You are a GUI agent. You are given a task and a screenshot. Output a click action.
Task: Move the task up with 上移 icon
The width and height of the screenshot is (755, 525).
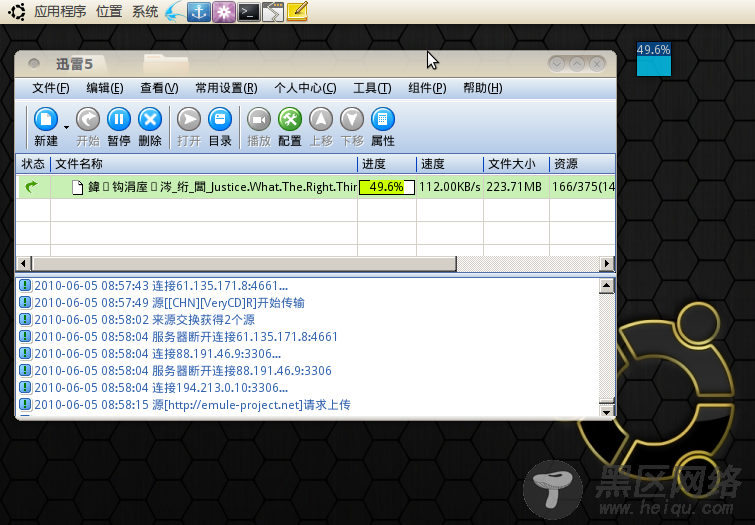tap(321, 119)
